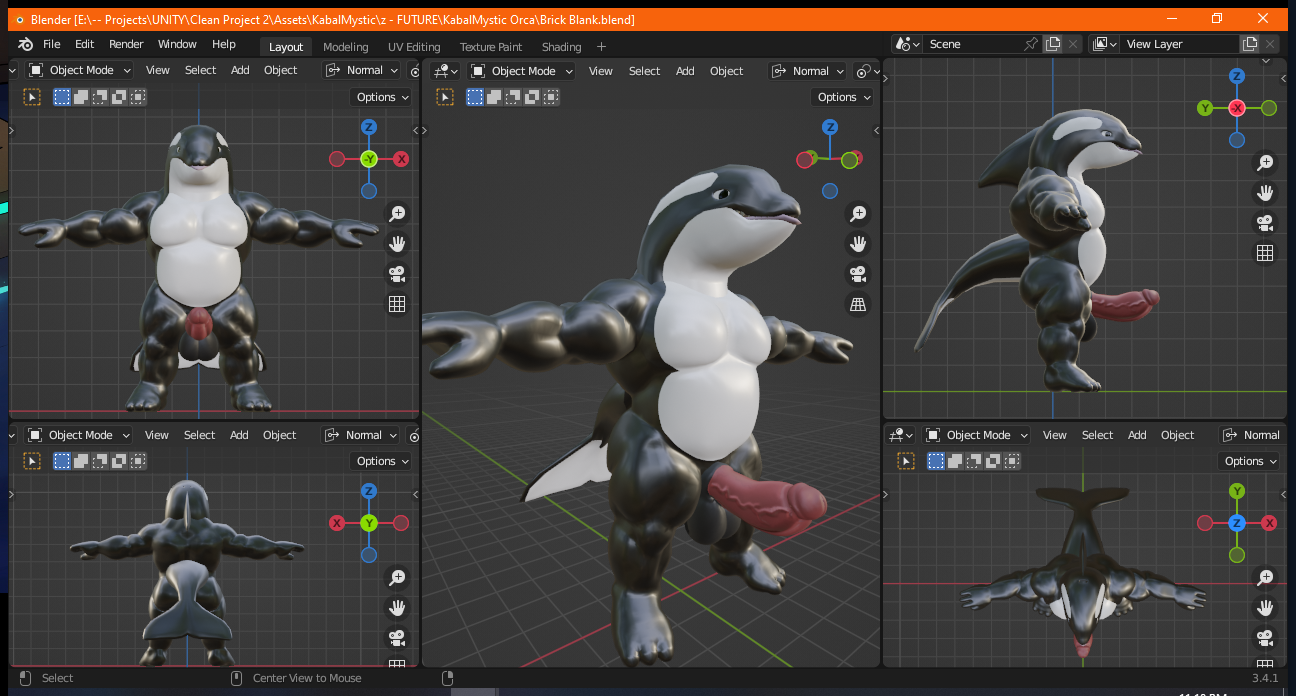Add a new workspace with plus button
The image size is (1296, 696).
click(x=601, y=47)
